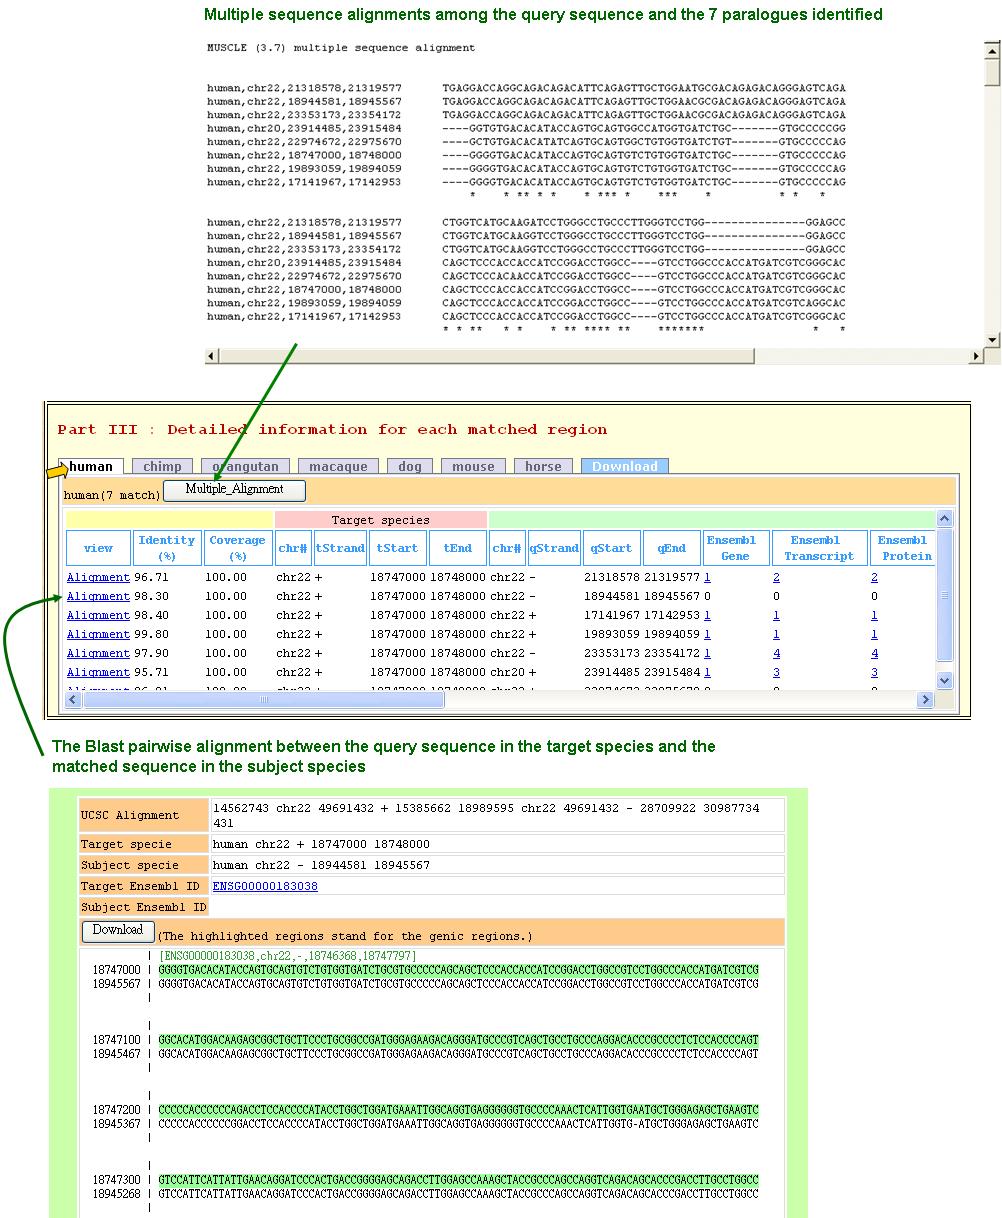The height and width of the screenshot is (1218, 1002).
Task: Click the 'human(7 match)' label
Action: coord(112,494)
